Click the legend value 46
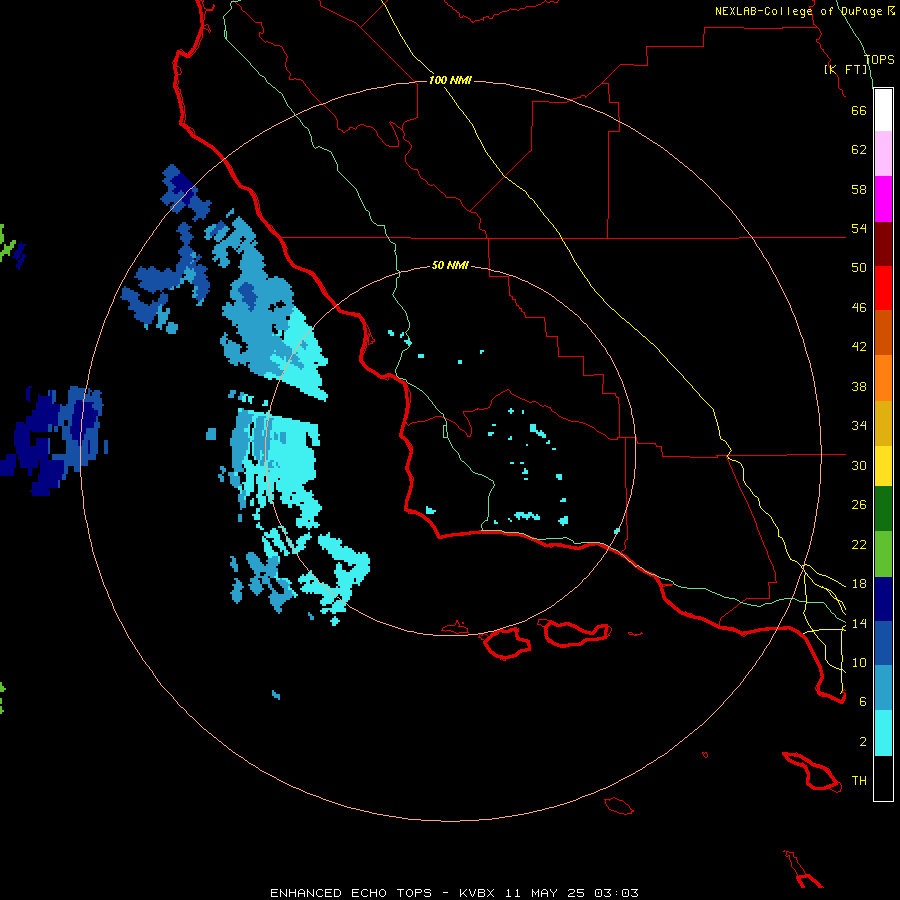 coord(859,307)
